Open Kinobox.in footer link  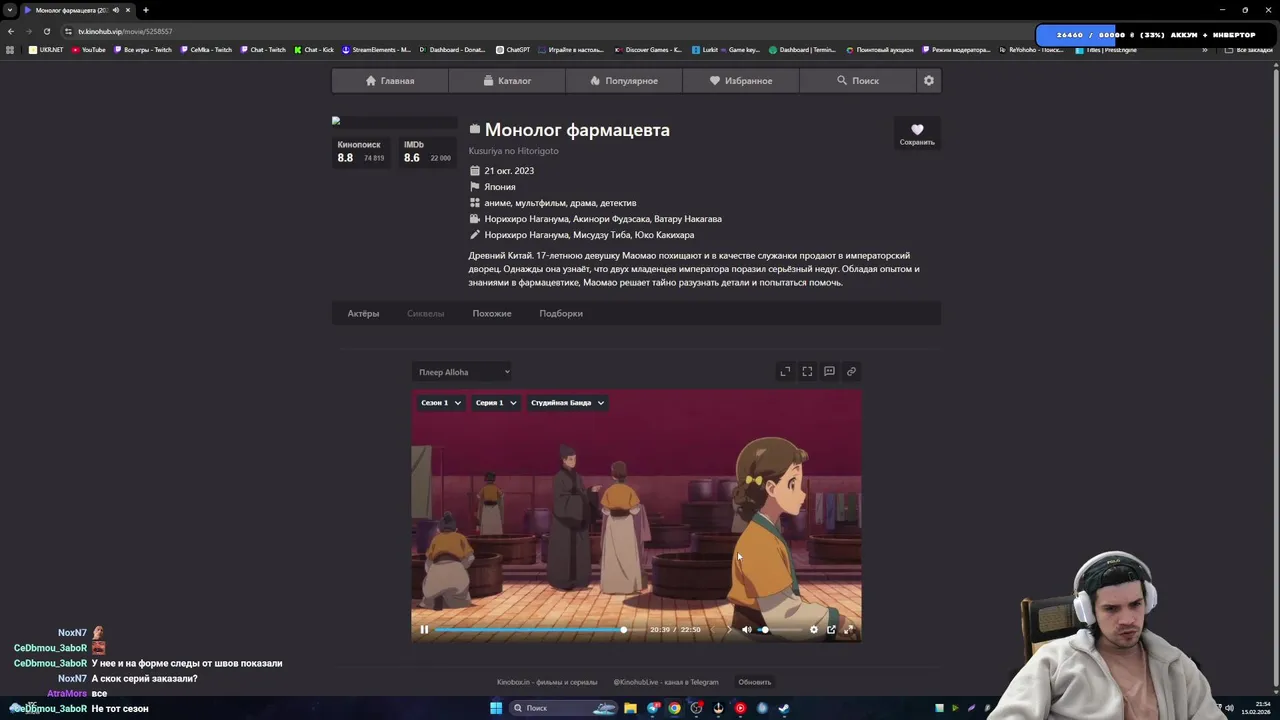[547, 682]
